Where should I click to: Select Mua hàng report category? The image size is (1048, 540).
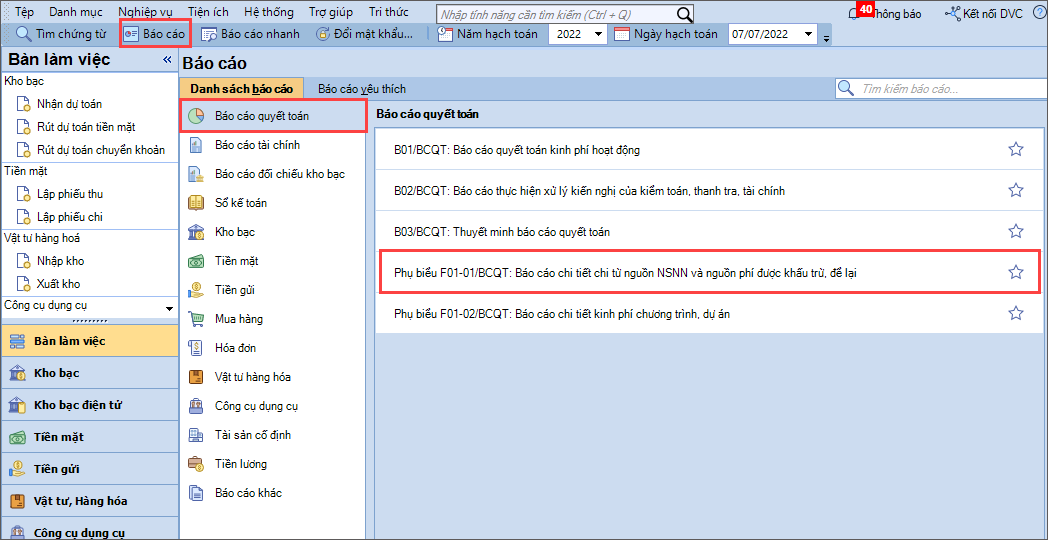pos(273,319)
